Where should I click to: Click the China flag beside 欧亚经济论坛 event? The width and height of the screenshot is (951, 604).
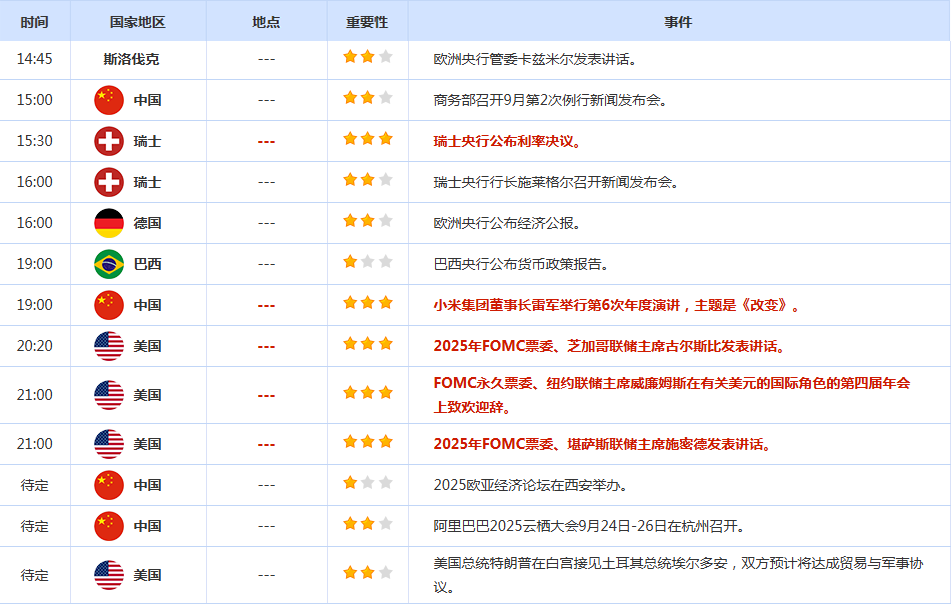(x=109, y=485)
